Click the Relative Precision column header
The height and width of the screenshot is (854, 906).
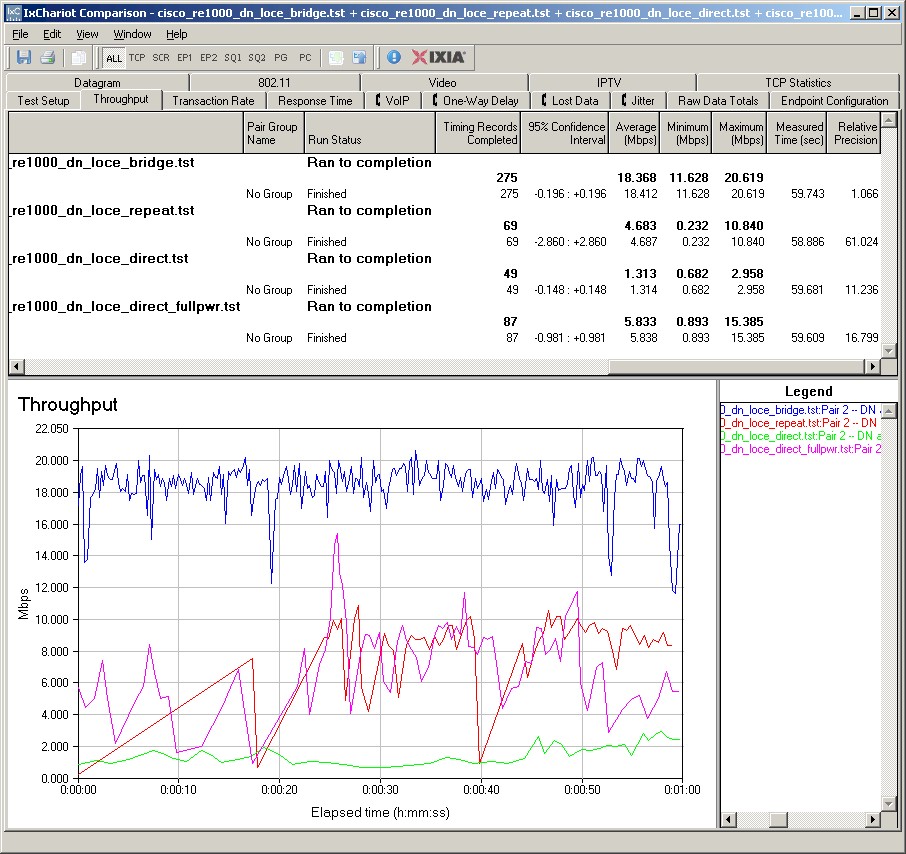[x=854, y=133]
